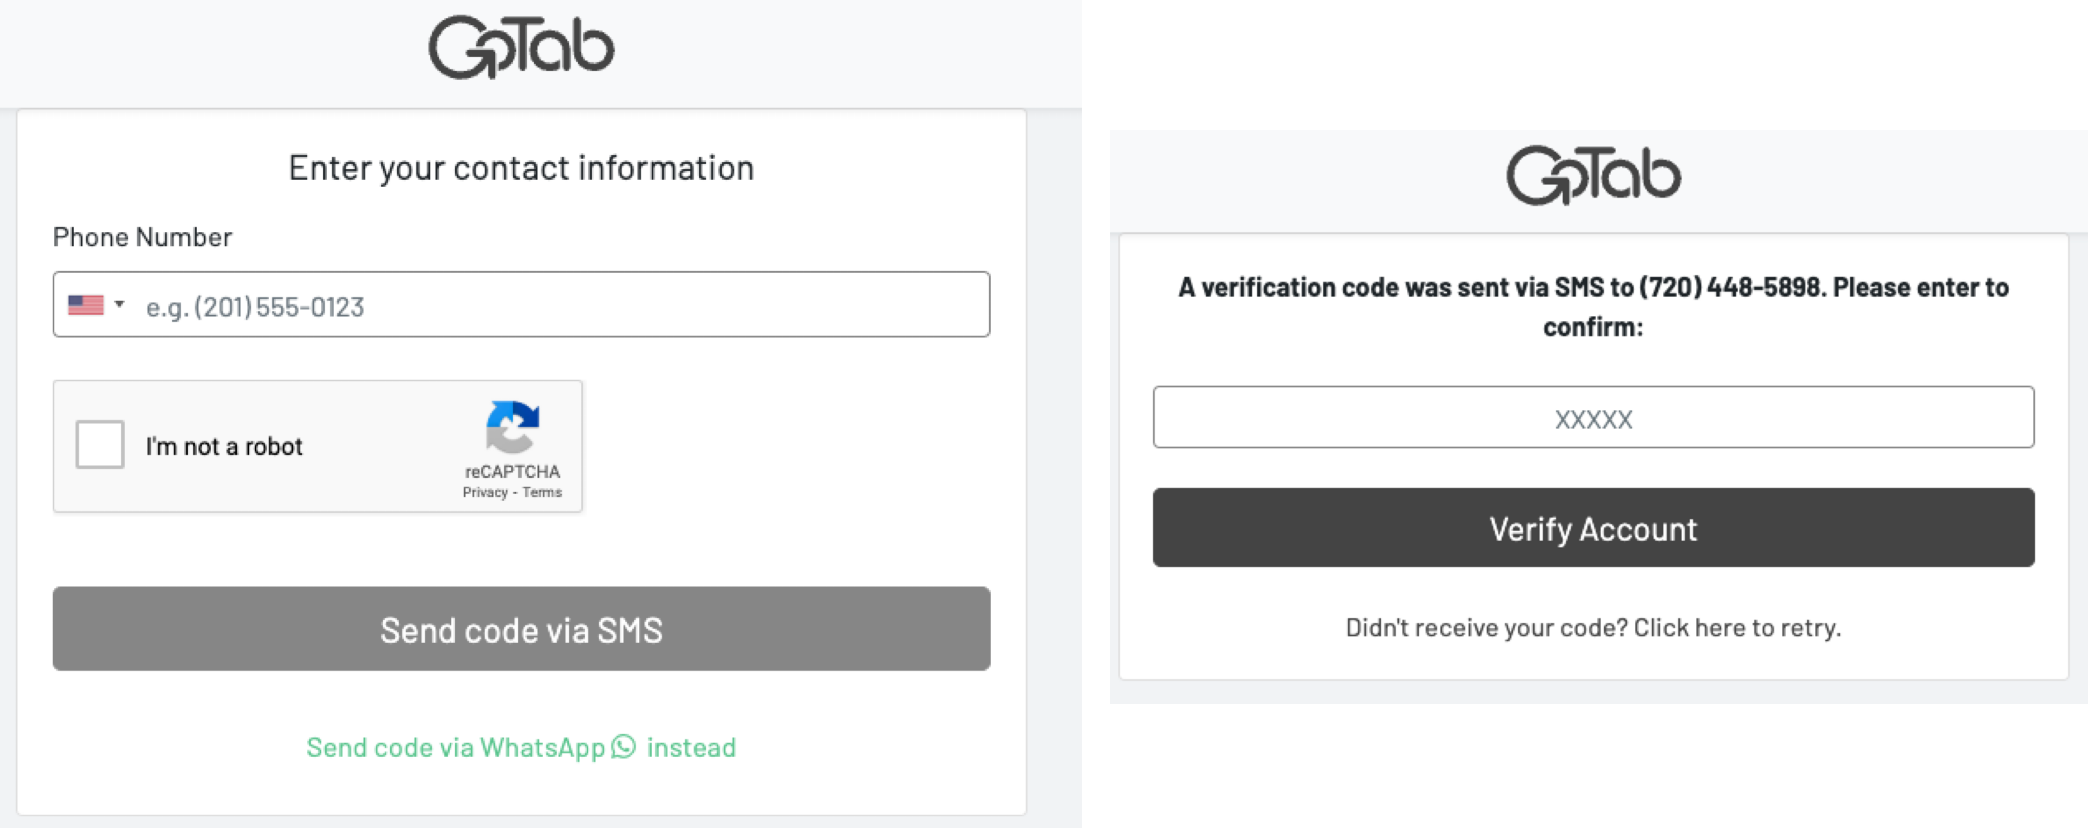This screenshot has height=828, width=2088.
Task: Click the US flag country icon
Action: click(x=86, y=305)
